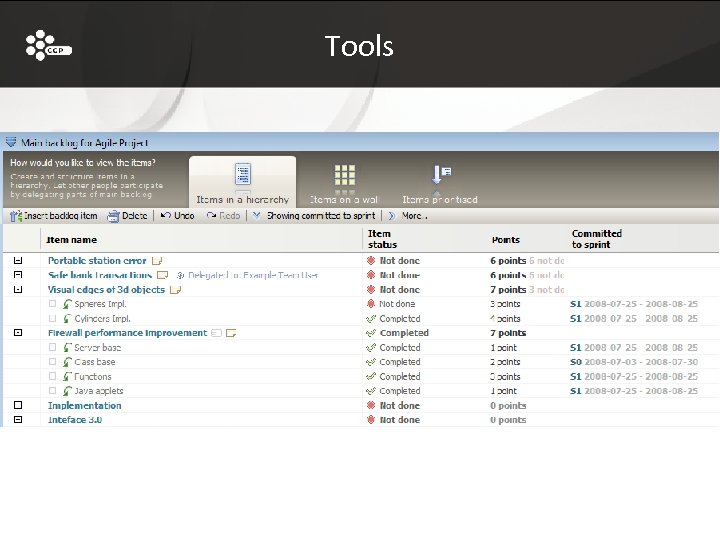Click the chevron icon next to More
Screen dimensions: 720x540
[391, 215]
